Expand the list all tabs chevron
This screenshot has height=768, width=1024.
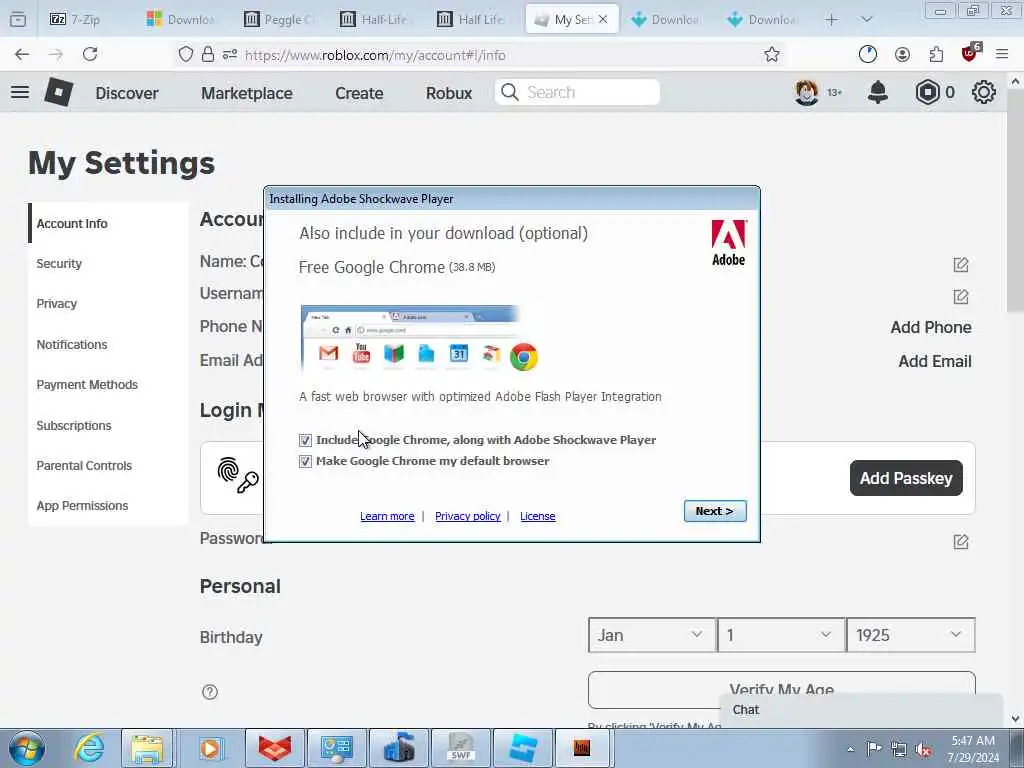(x=867, y=20)
